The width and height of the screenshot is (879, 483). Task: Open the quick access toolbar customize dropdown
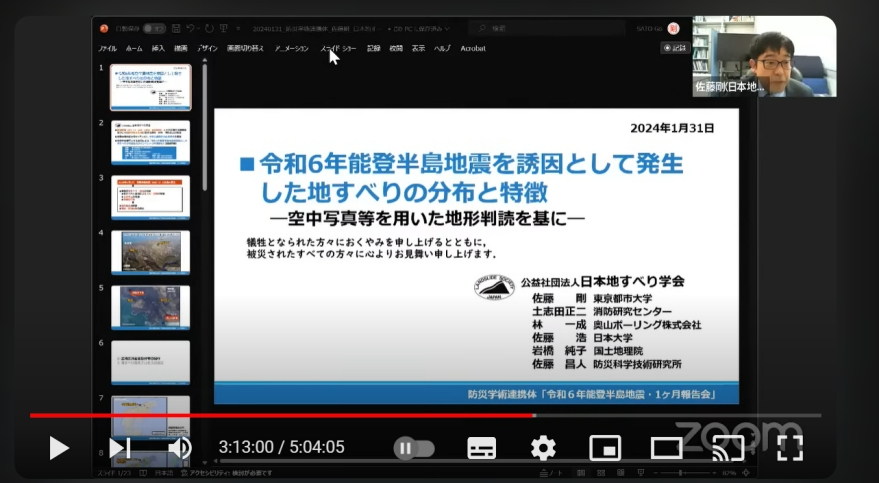coord(238,29)
